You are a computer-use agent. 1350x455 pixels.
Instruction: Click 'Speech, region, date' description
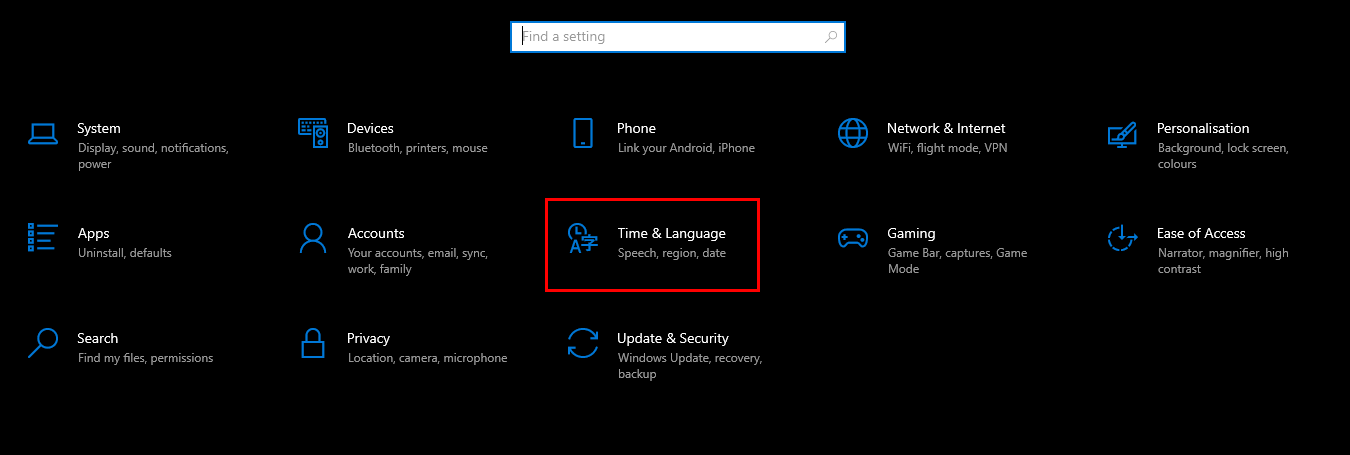[672, 253]
